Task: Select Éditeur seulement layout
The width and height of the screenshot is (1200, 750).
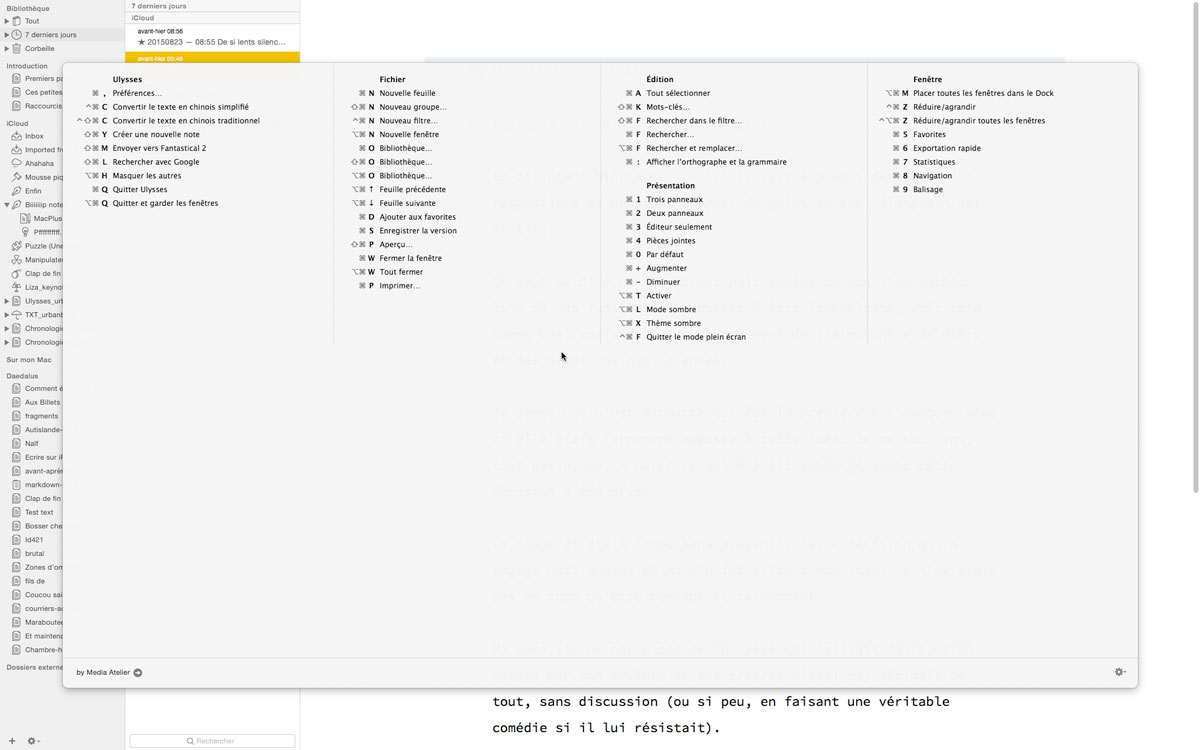Action: [x=678, y=227]
